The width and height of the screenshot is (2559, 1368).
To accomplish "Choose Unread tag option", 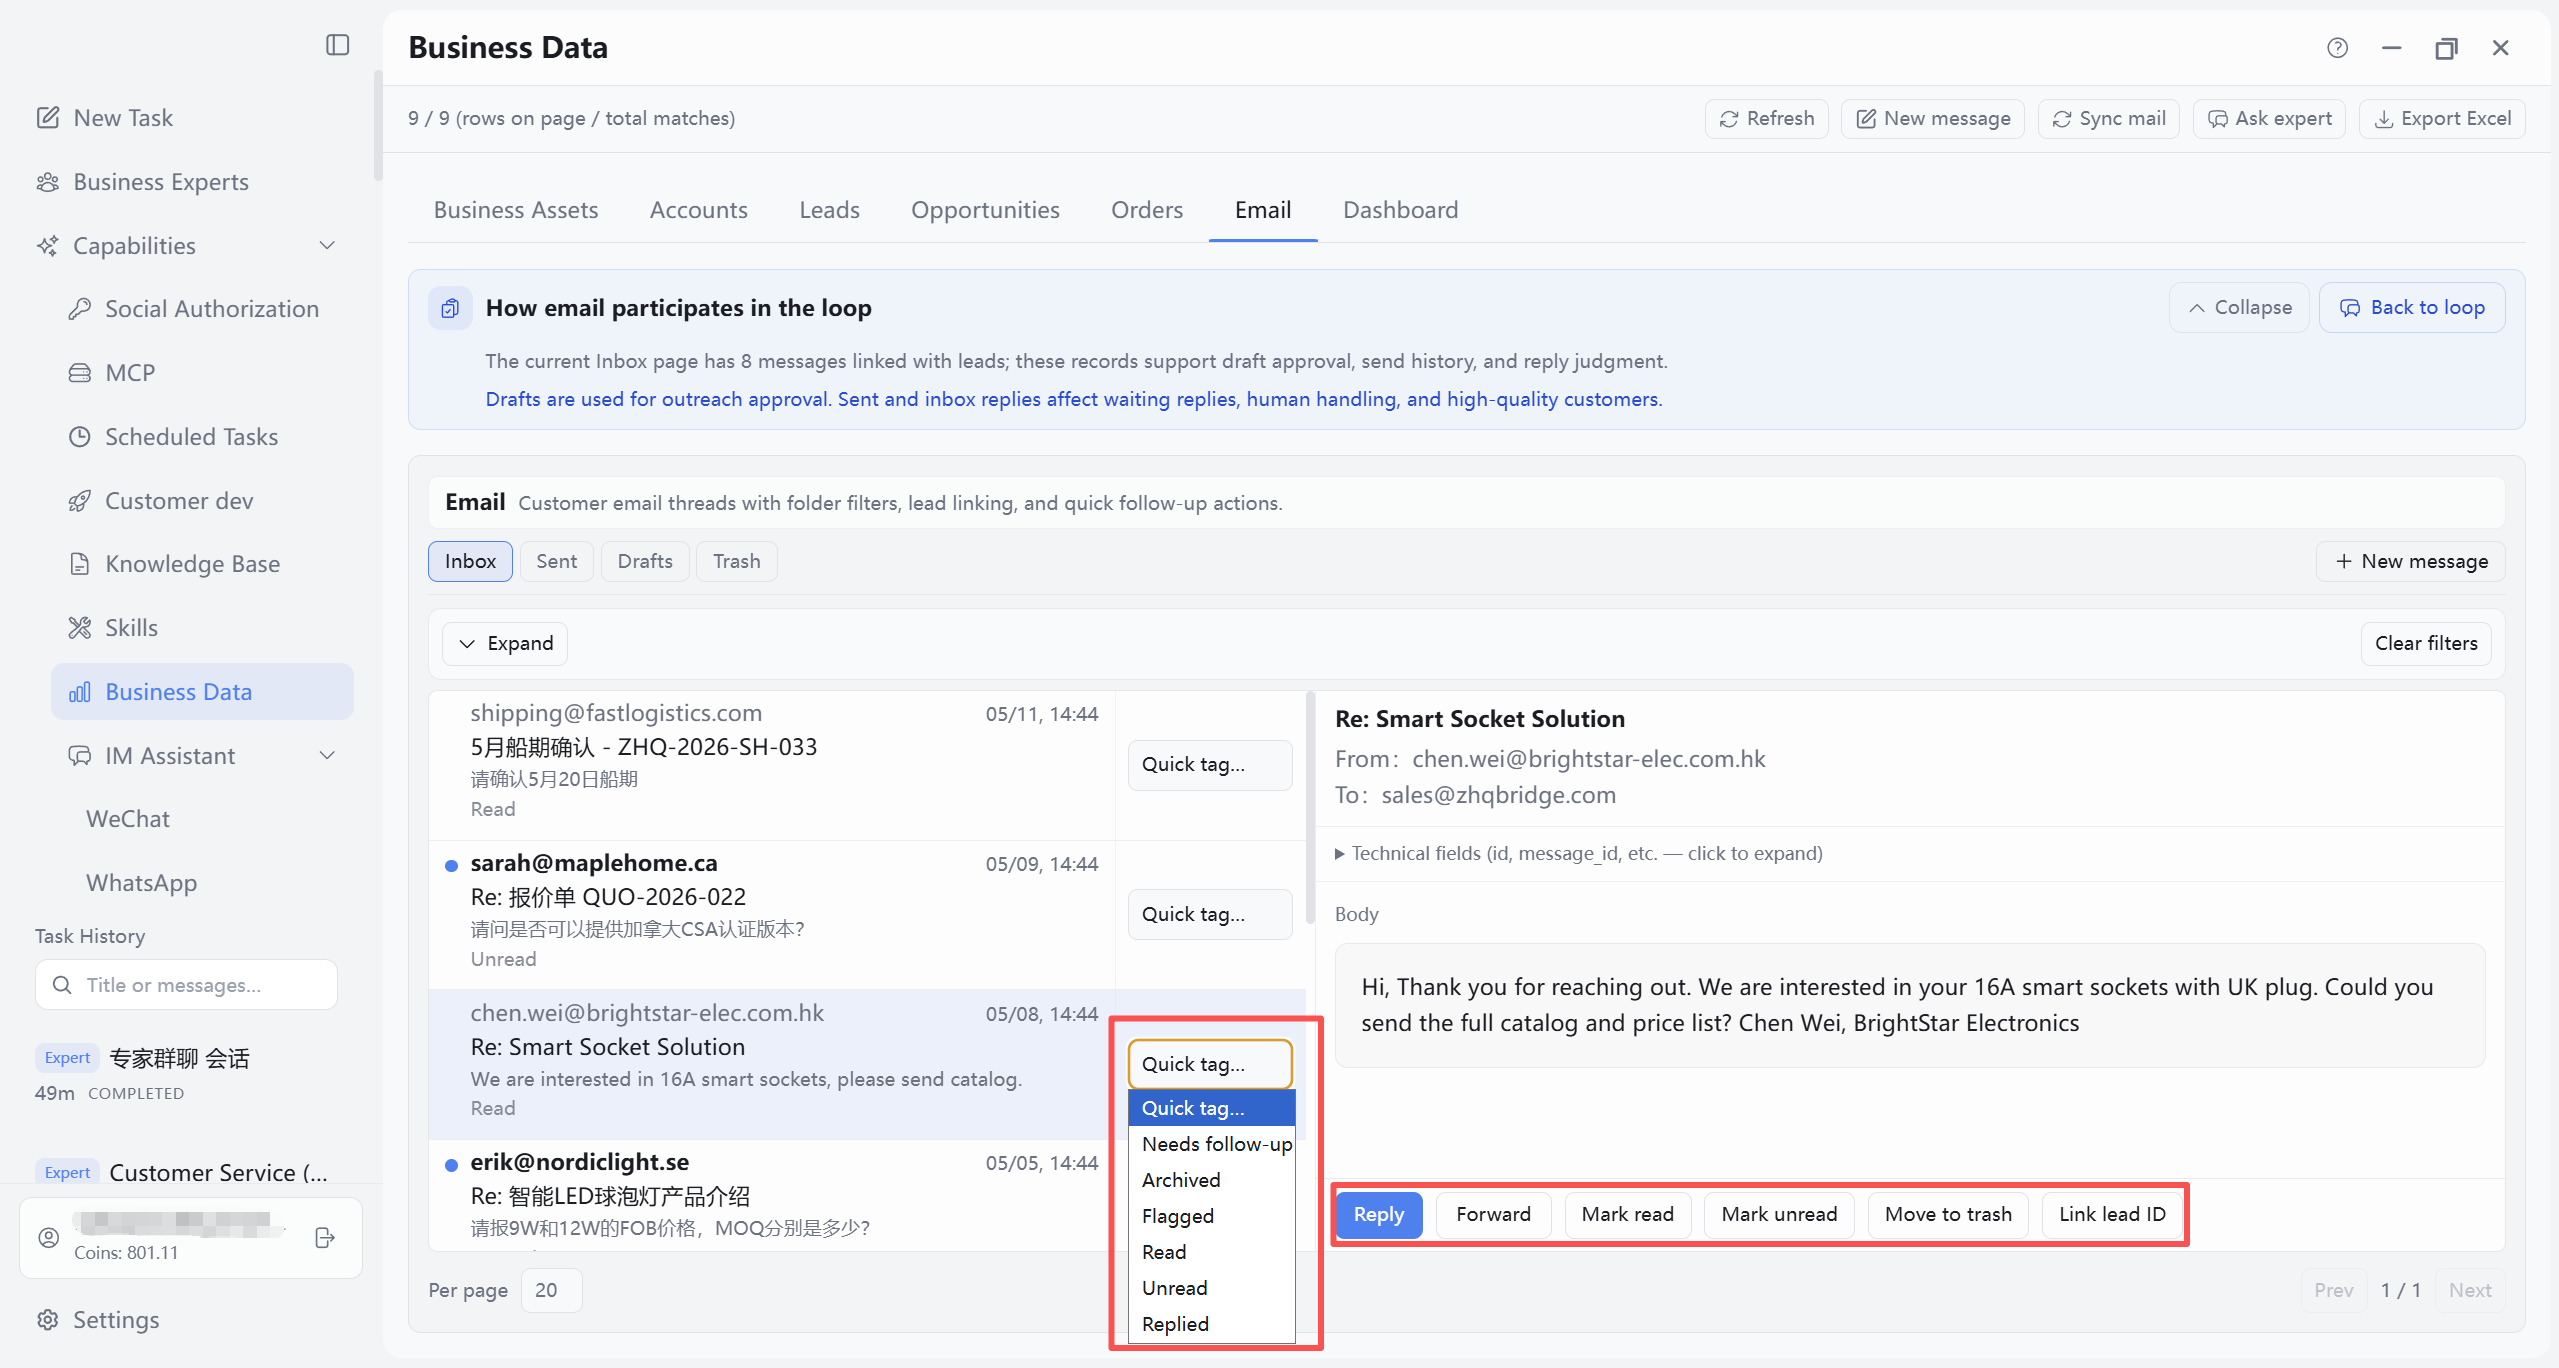I will [x=1212, y=1289].
